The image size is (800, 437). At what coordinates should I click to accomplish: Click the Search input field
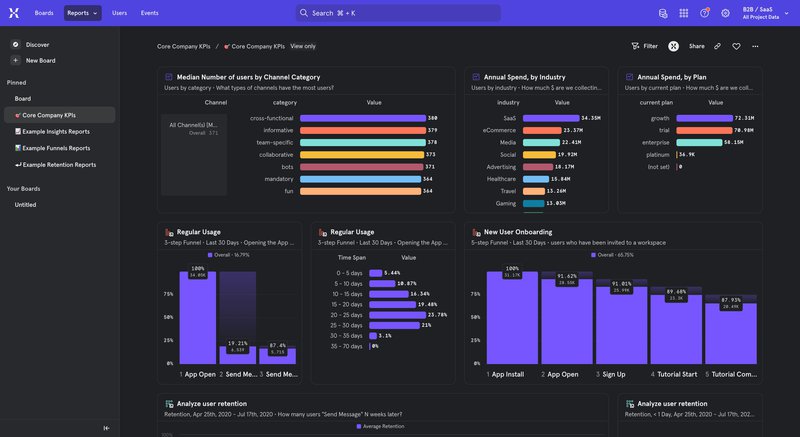[400, 13]
